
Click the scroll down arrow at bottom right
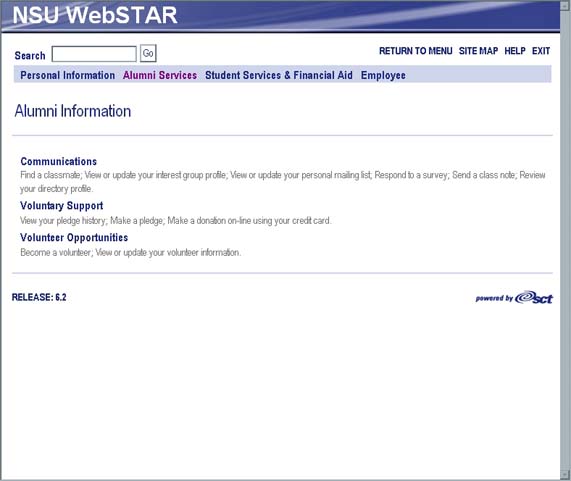click(x=566, y=475)
